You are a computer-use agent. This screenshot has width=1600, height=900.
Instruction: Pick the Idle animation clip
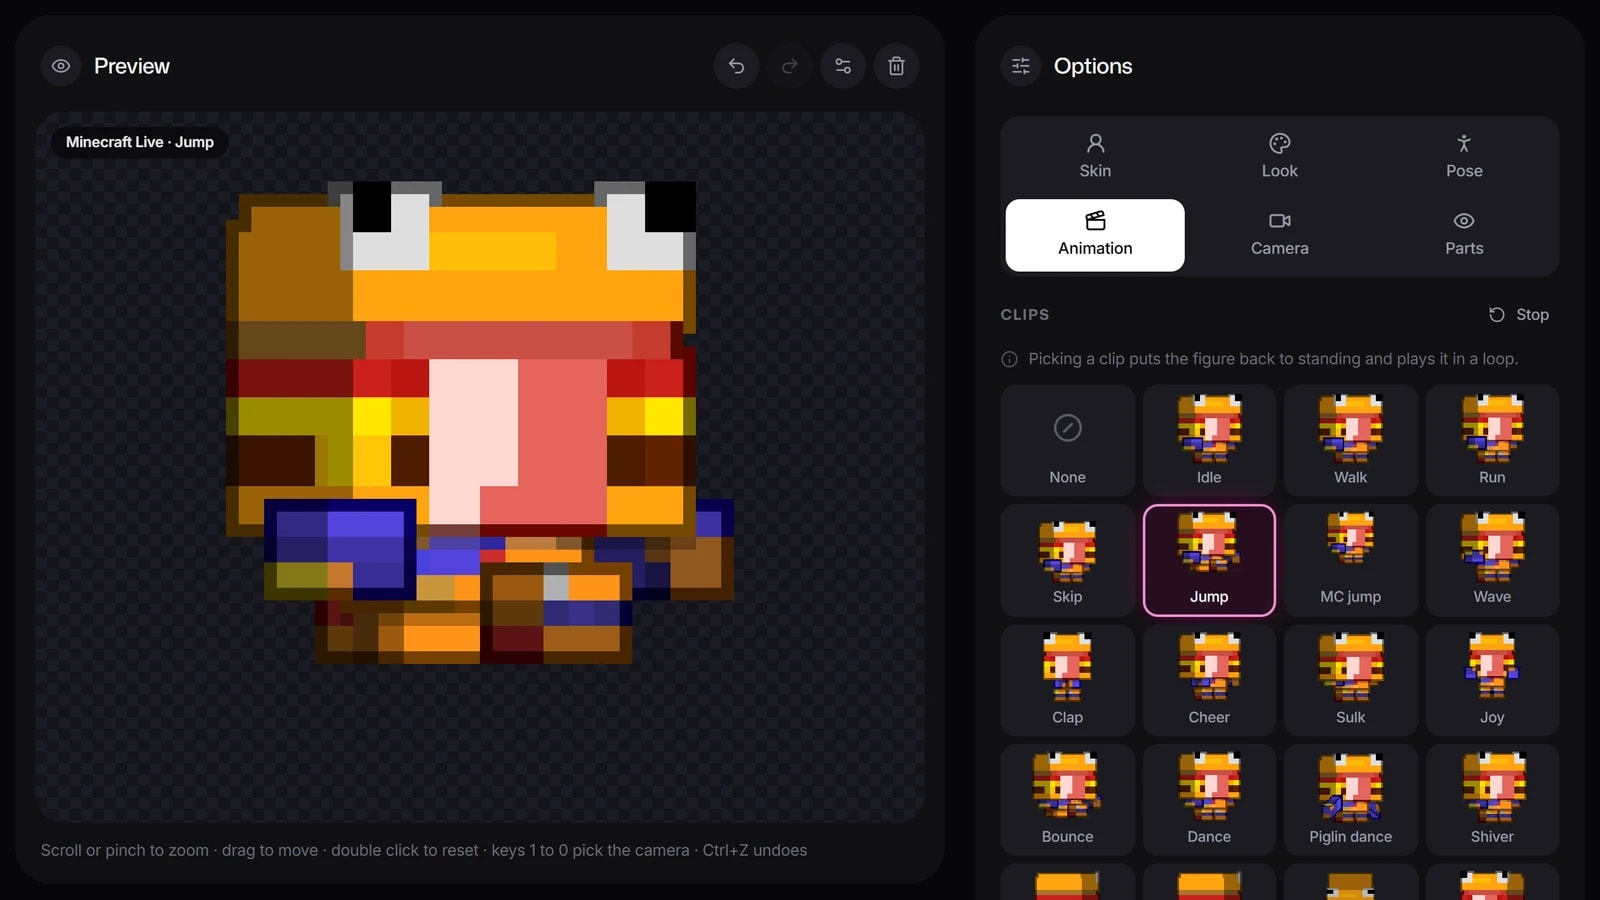[x=1209, y=440]
